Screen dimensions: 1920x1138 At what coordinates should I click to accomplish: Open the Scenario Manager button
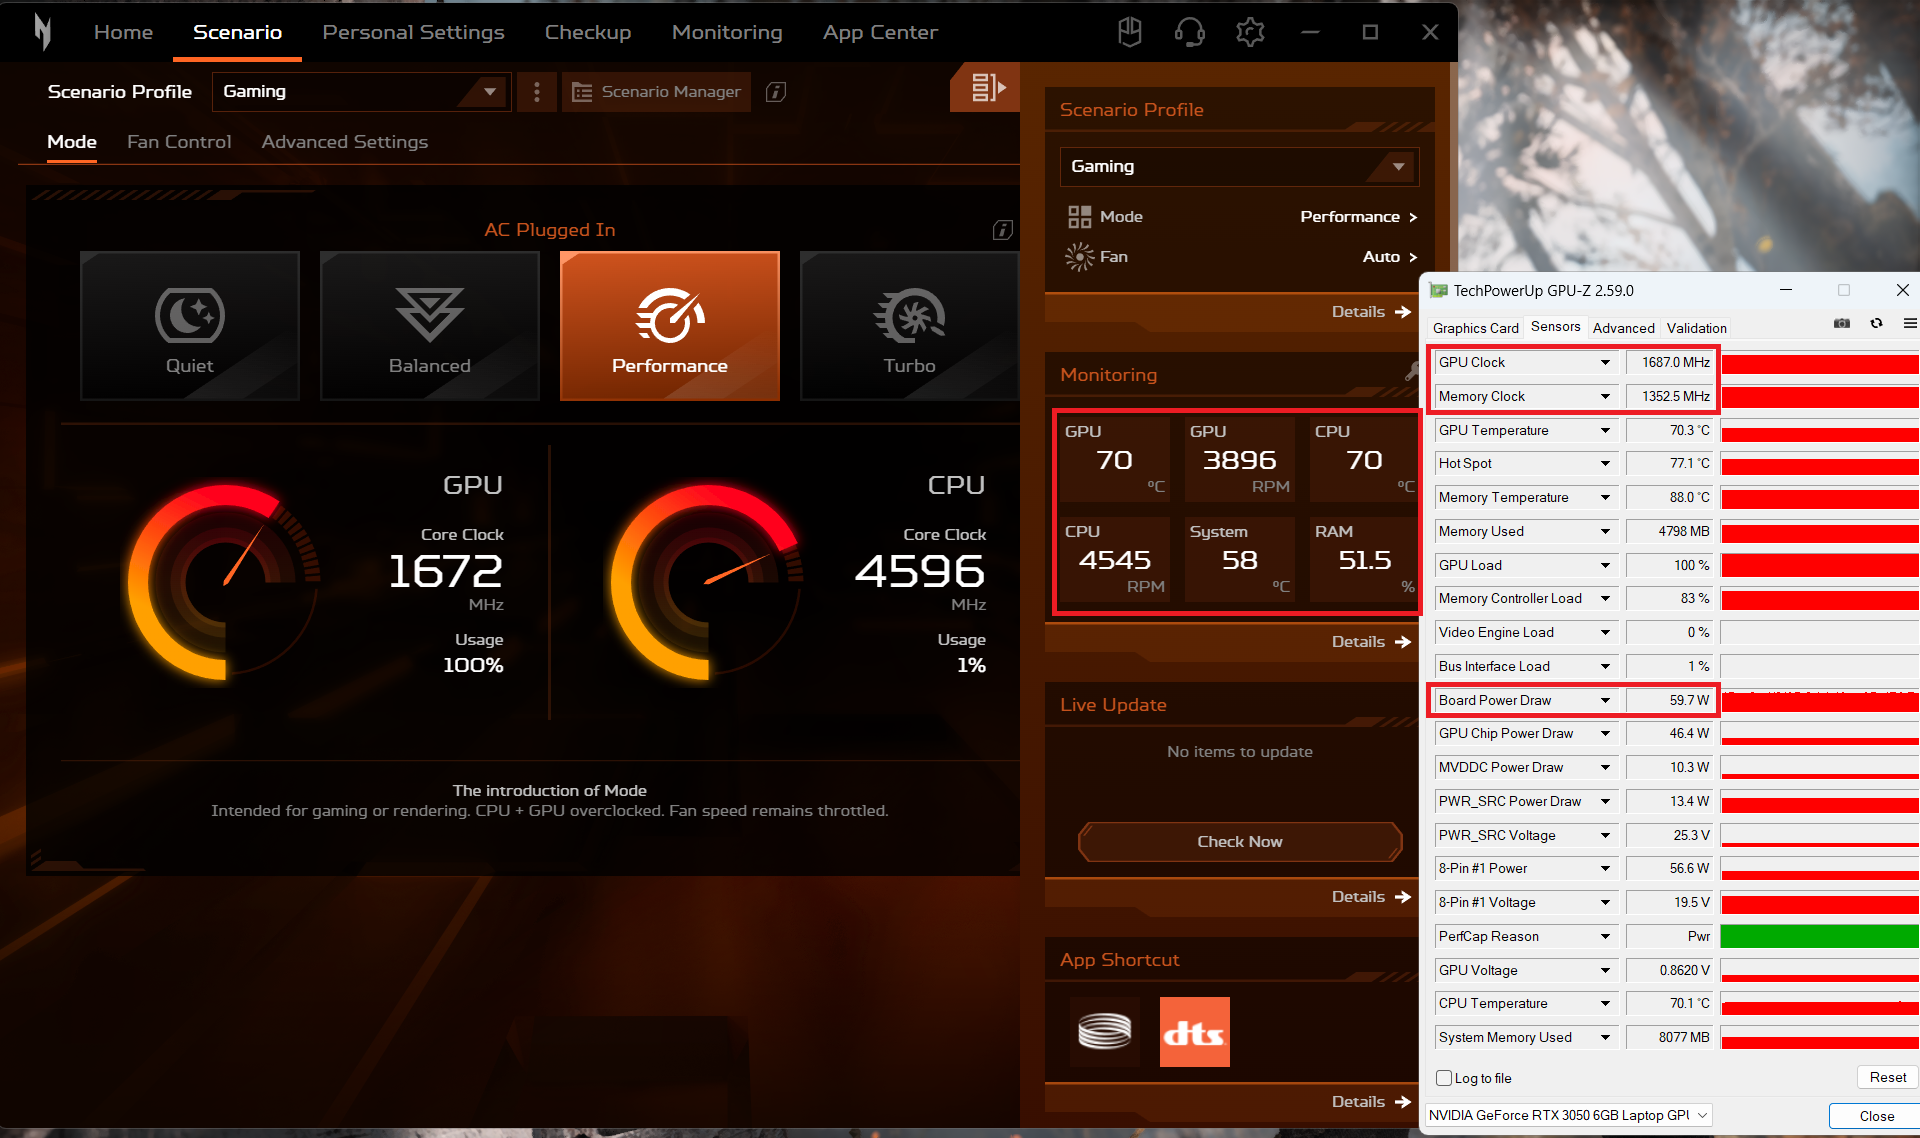(x=656, y=92)
